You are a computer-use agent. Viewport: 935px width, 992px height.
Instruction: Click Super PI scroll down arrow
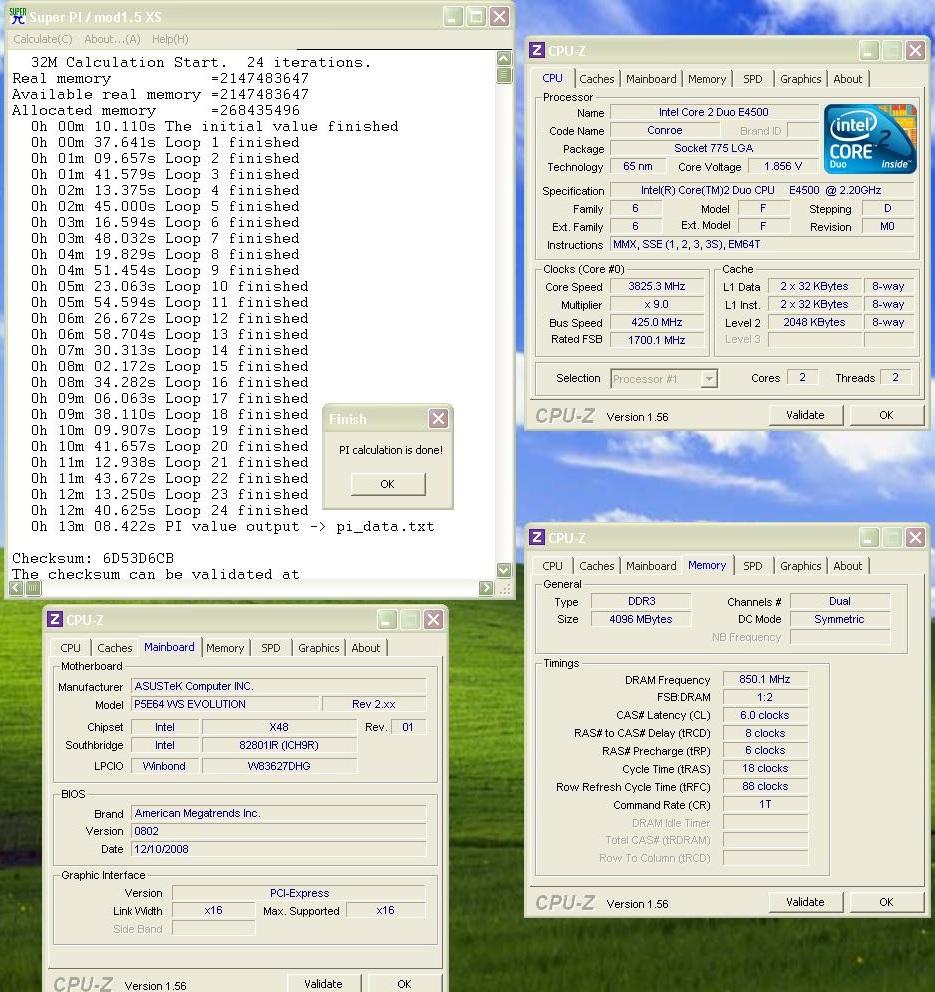(504, 570)
